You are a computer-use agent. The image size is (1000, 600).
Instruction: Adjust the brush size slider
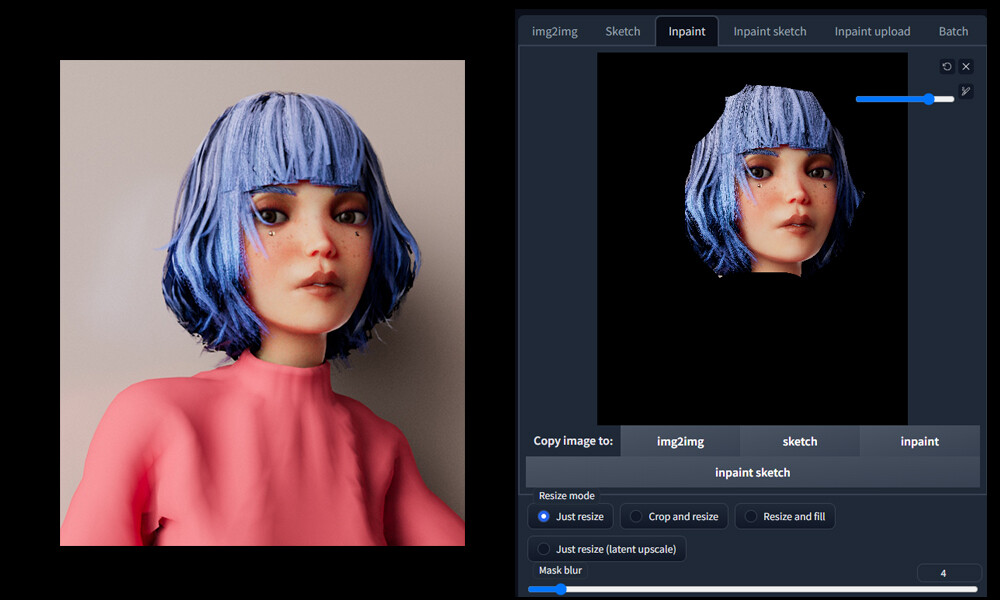point(905,99)
